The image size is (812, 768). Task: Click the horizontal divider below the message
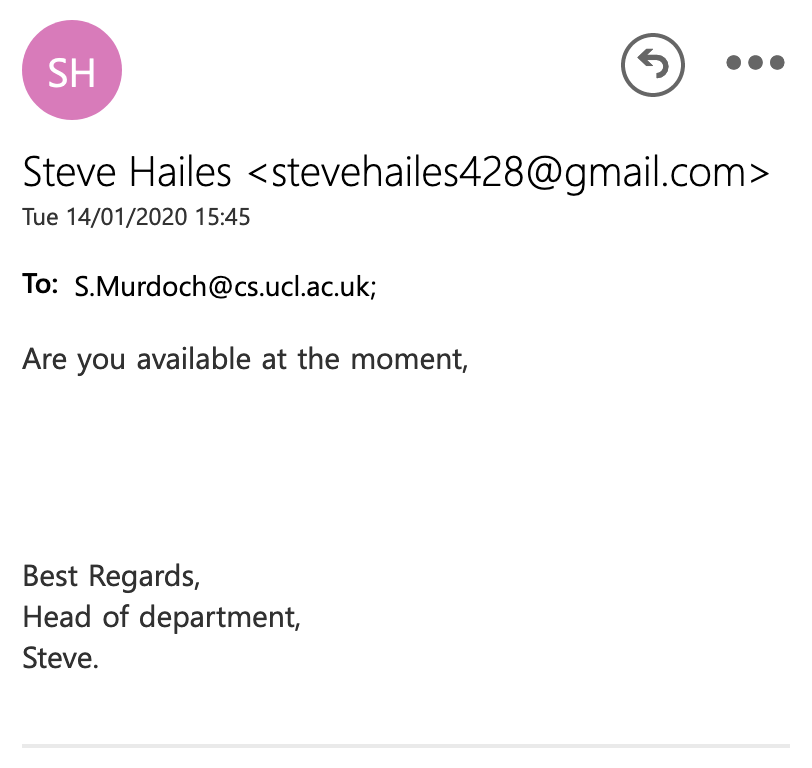406,745
